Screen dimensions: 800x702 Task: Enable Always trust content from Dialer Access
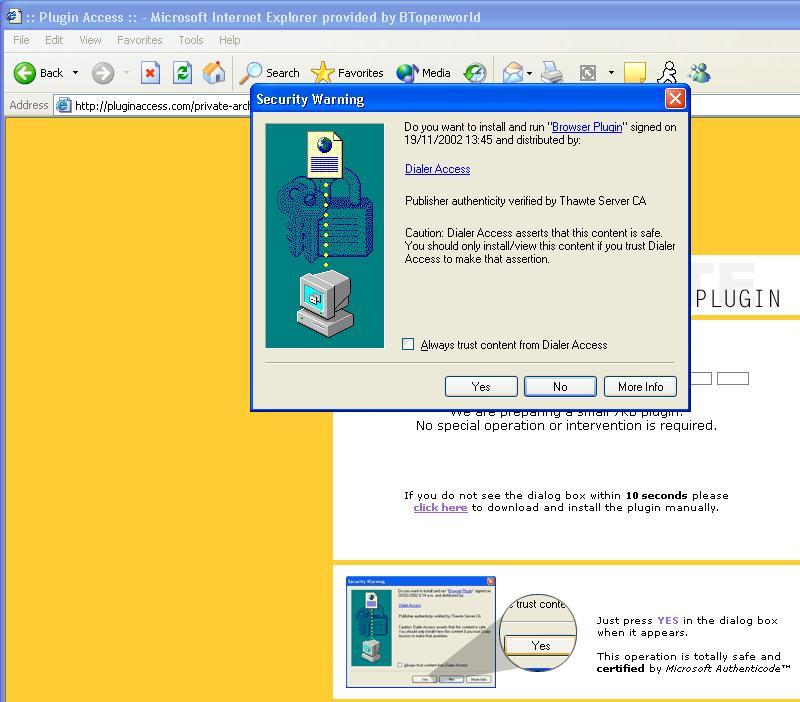408,345
